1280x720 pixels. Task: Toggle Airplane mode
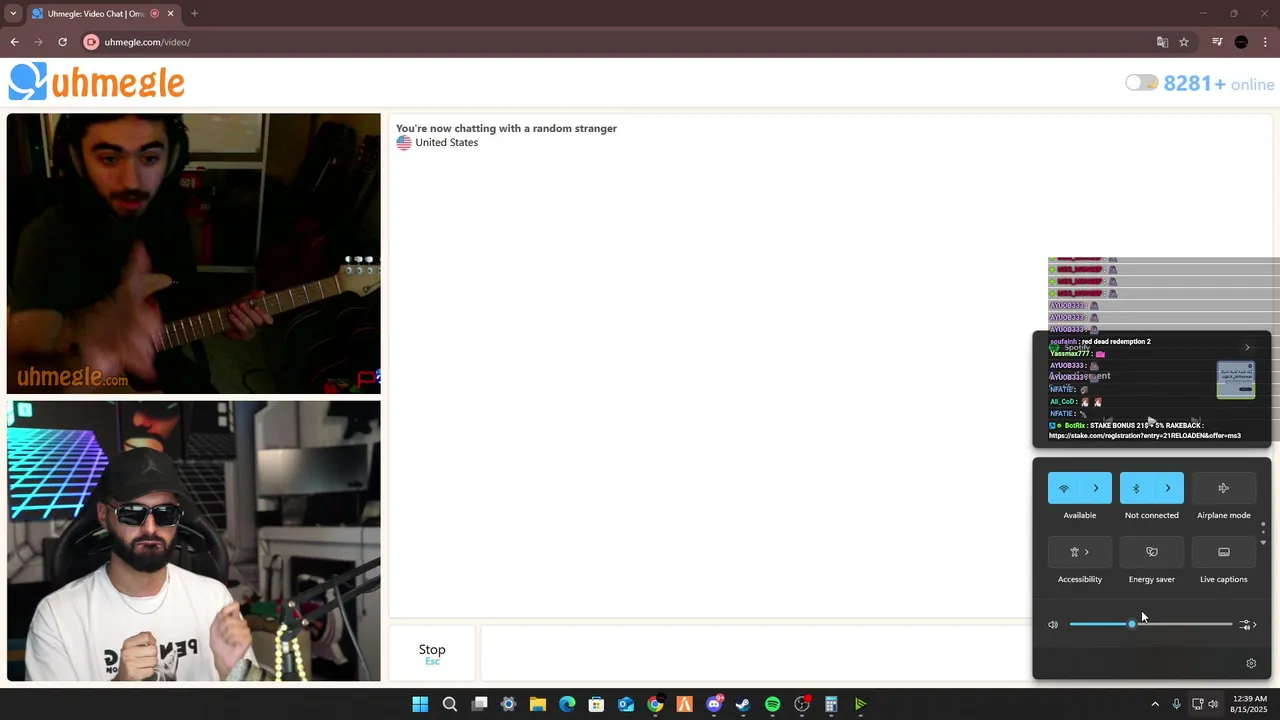click(1224, 488)
